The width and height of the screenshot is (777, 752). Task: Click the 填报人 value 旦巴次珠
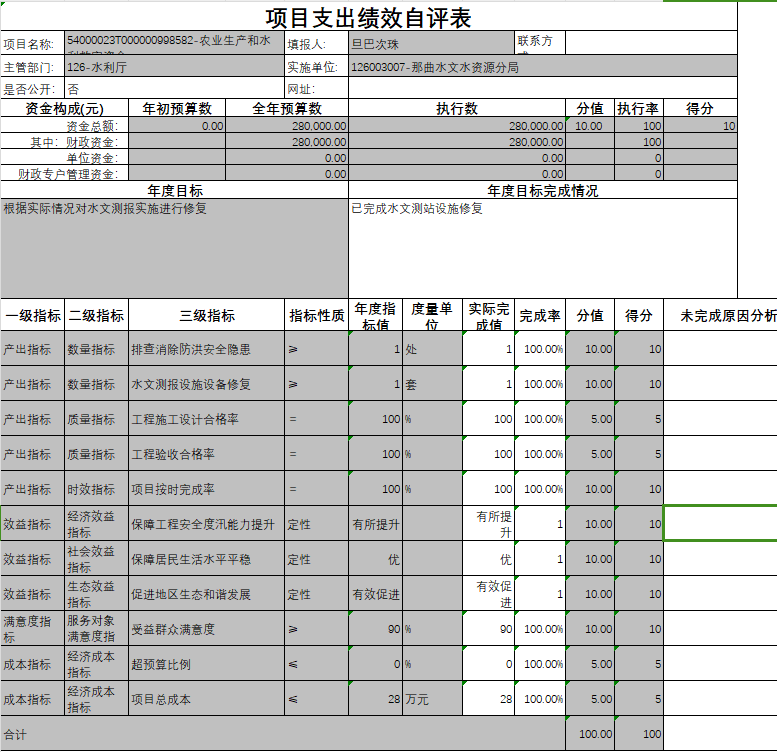430,44
